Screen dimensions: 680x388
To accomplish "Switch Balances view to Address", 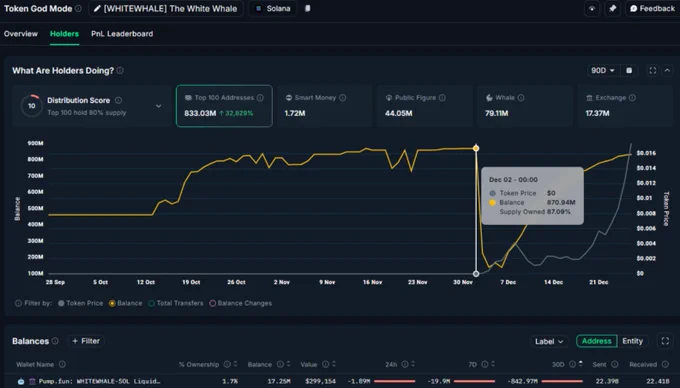I will (596, 341).
